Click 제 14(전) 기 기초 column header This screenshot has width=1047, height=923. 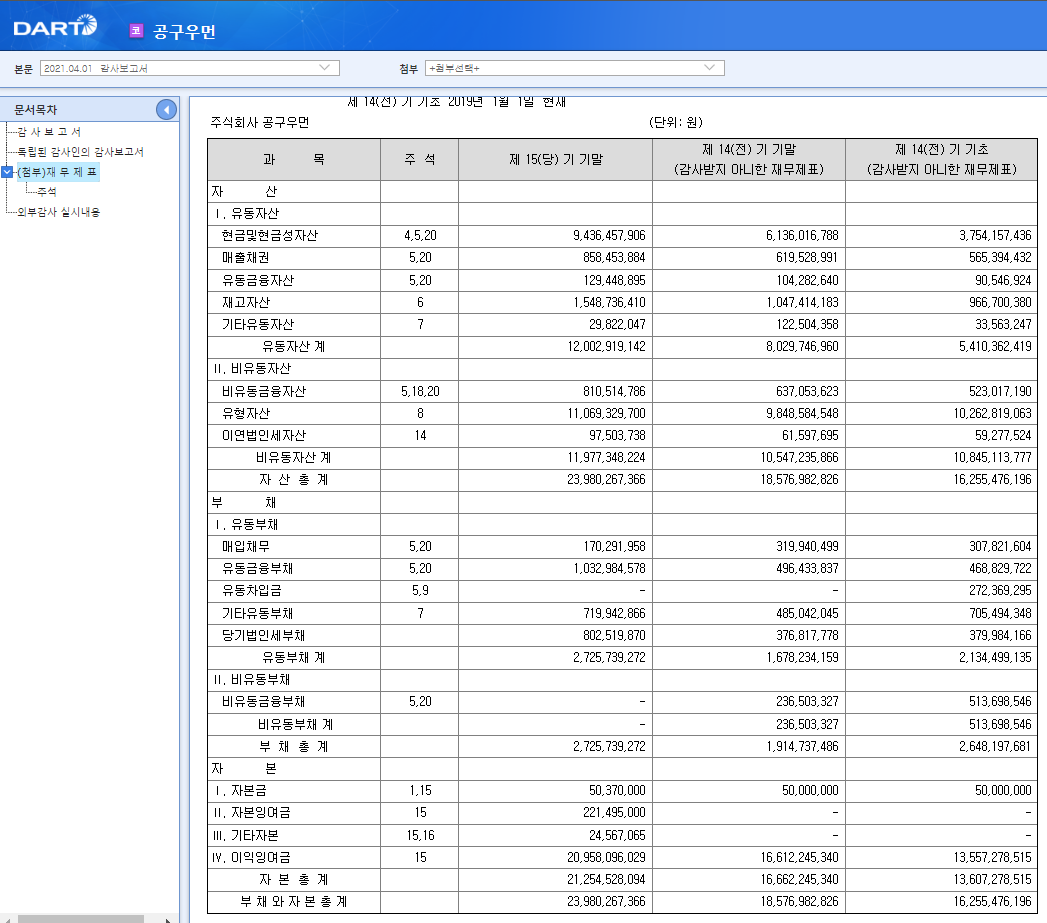941,160
